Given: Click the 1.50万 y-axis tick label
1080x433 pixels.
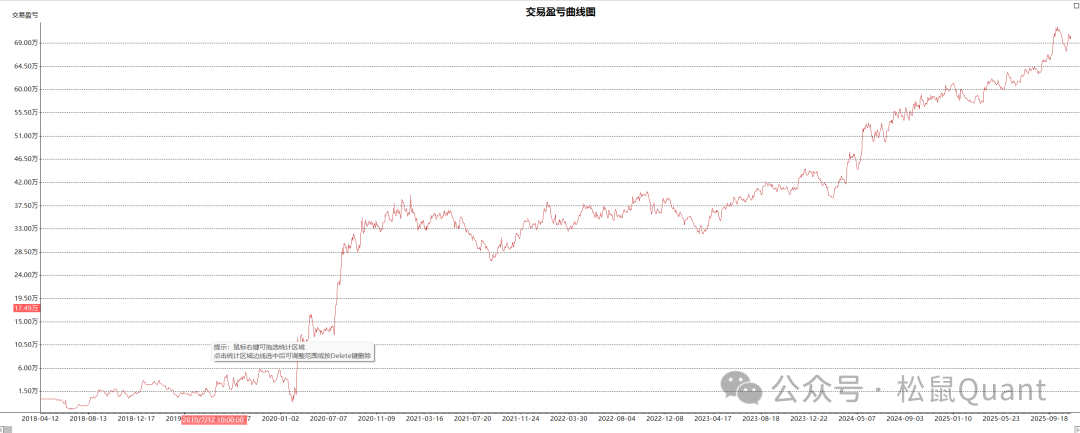Looking at the screenshot, I should pyautogui.click(x=28, y=391).
